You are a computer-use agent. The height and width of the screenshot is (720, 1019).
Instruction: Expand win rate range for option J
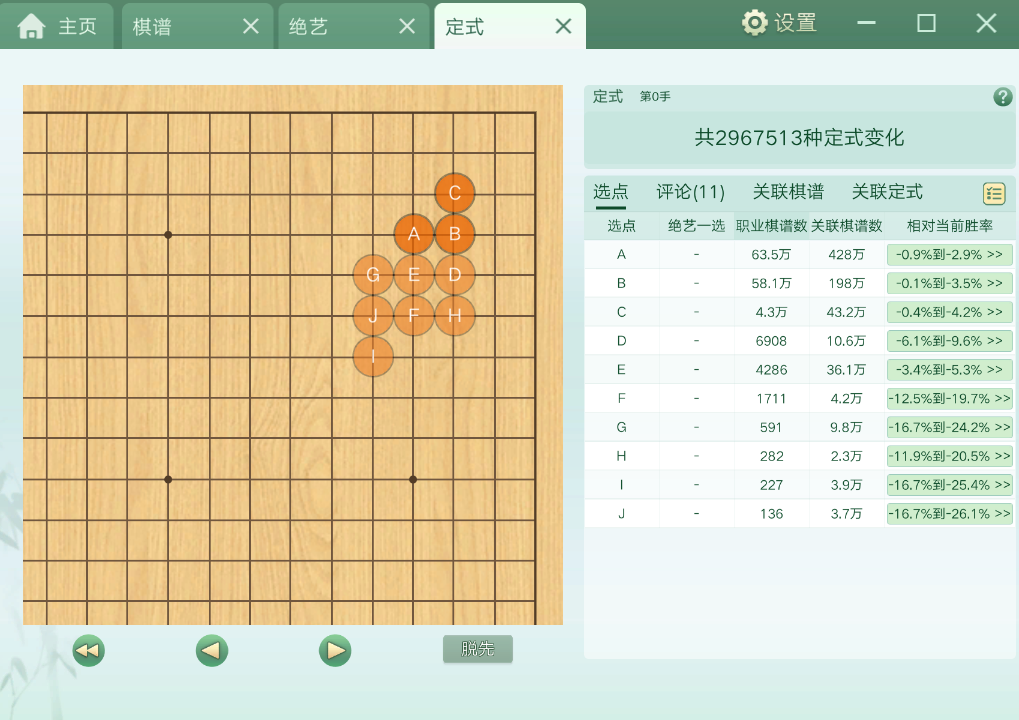[x=949, y=514]
